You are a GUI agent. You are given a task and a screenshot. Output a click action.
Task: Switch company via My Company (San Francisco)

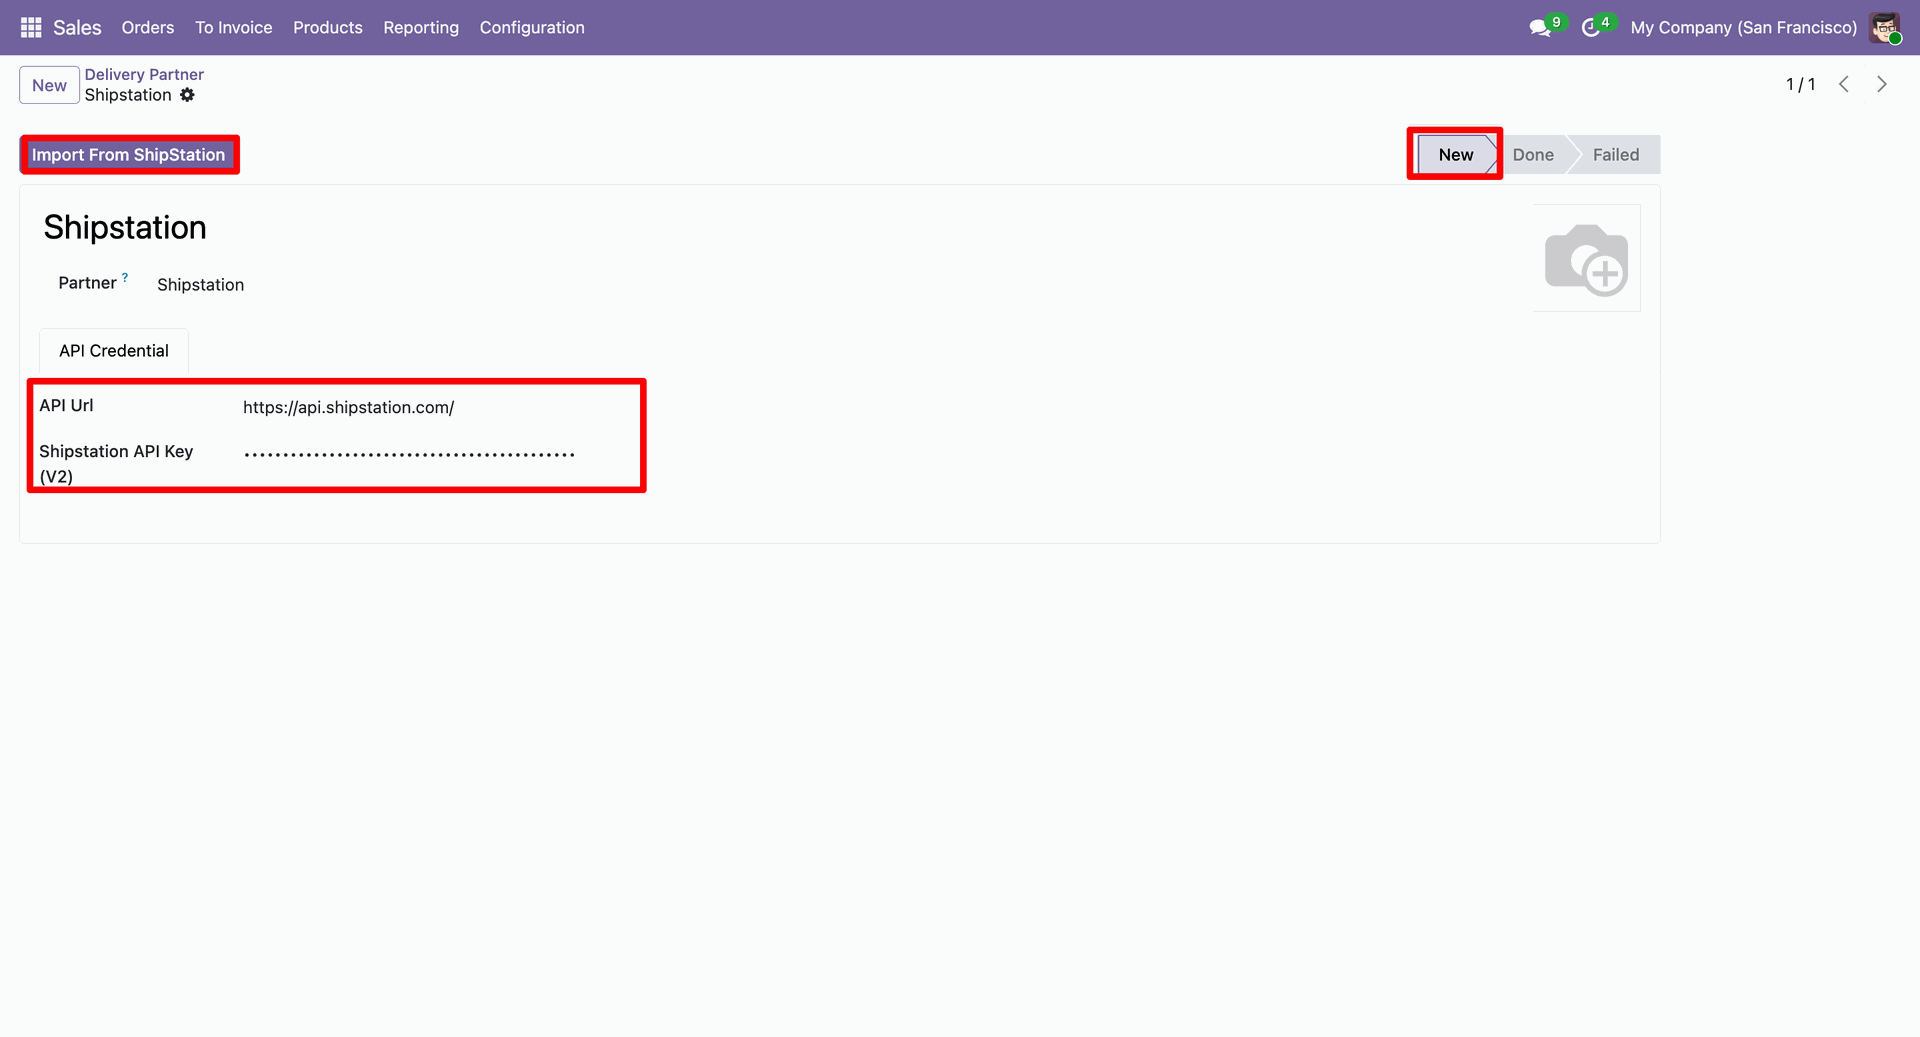1744,27
